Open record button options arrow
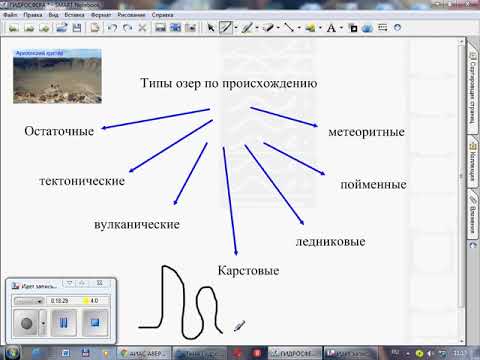Viewport: 480px width, 360px height. [x=43, y=323]
